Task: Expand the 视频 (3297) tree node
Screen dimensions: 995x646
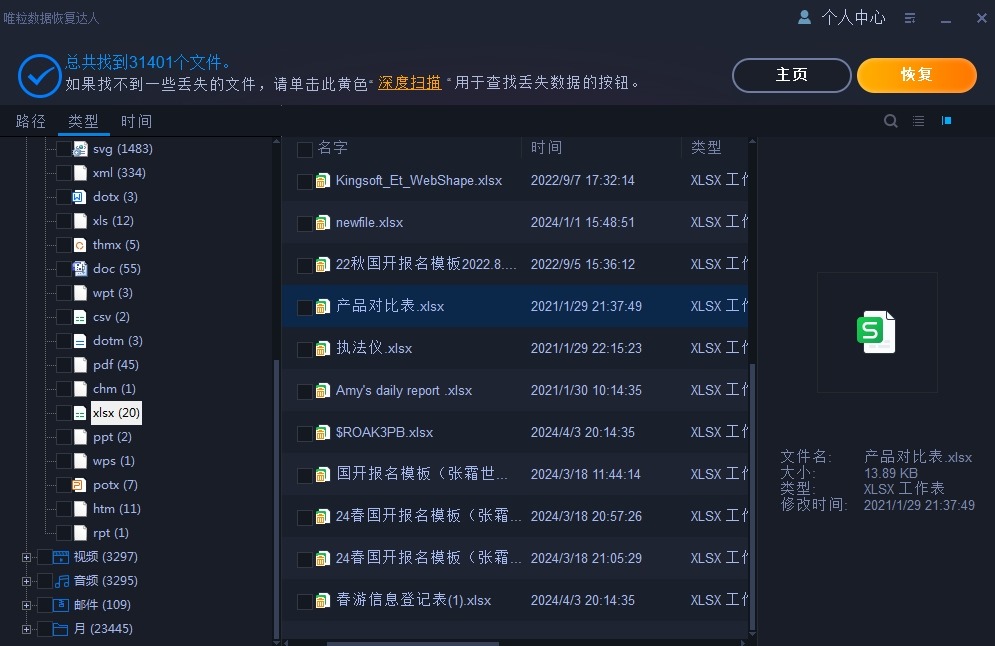Action: coord(27,557)
